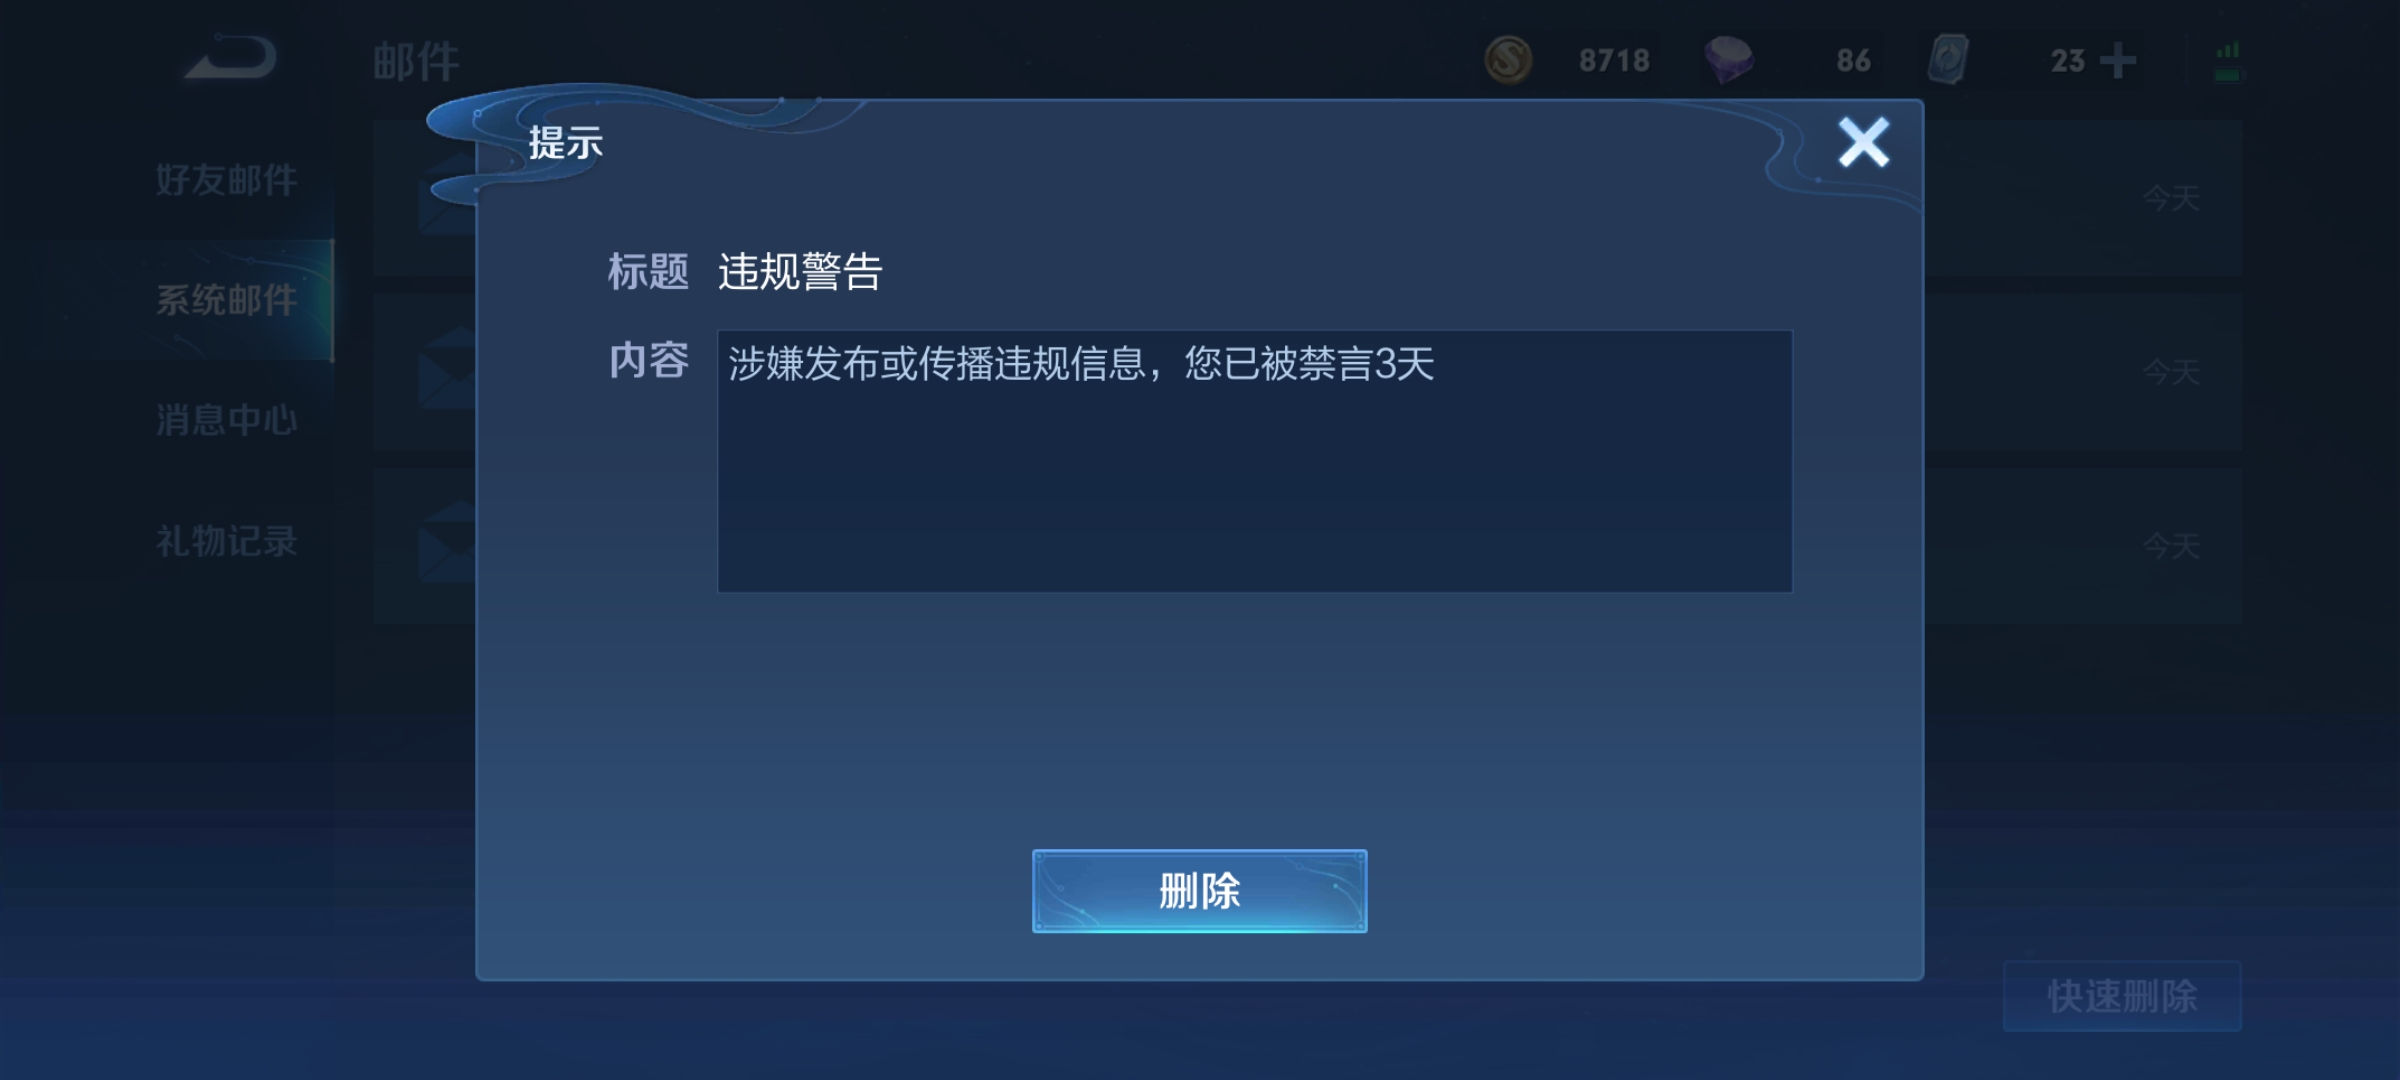Click inside the 内容 message text box
The width and height of the screenshot is (2400, 1080).
(x=1254, y=461)
